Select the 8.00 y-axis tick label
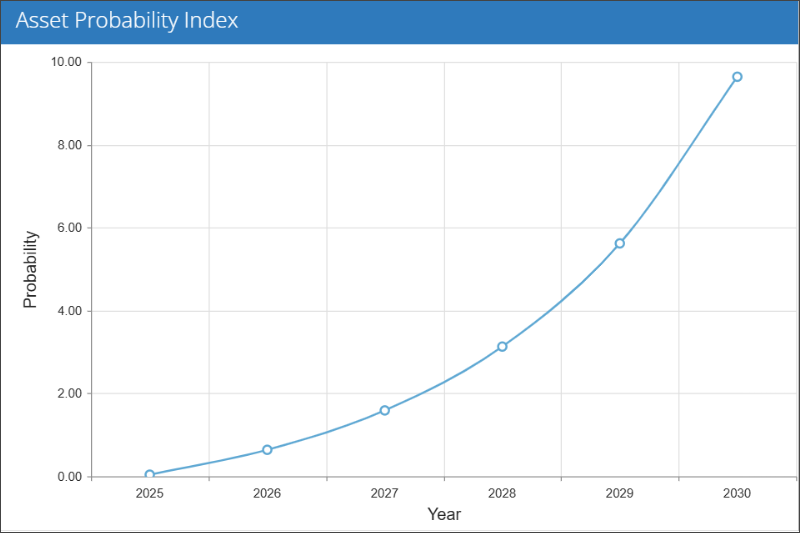This screenshot has width=800, height=533. pos(68,145)
